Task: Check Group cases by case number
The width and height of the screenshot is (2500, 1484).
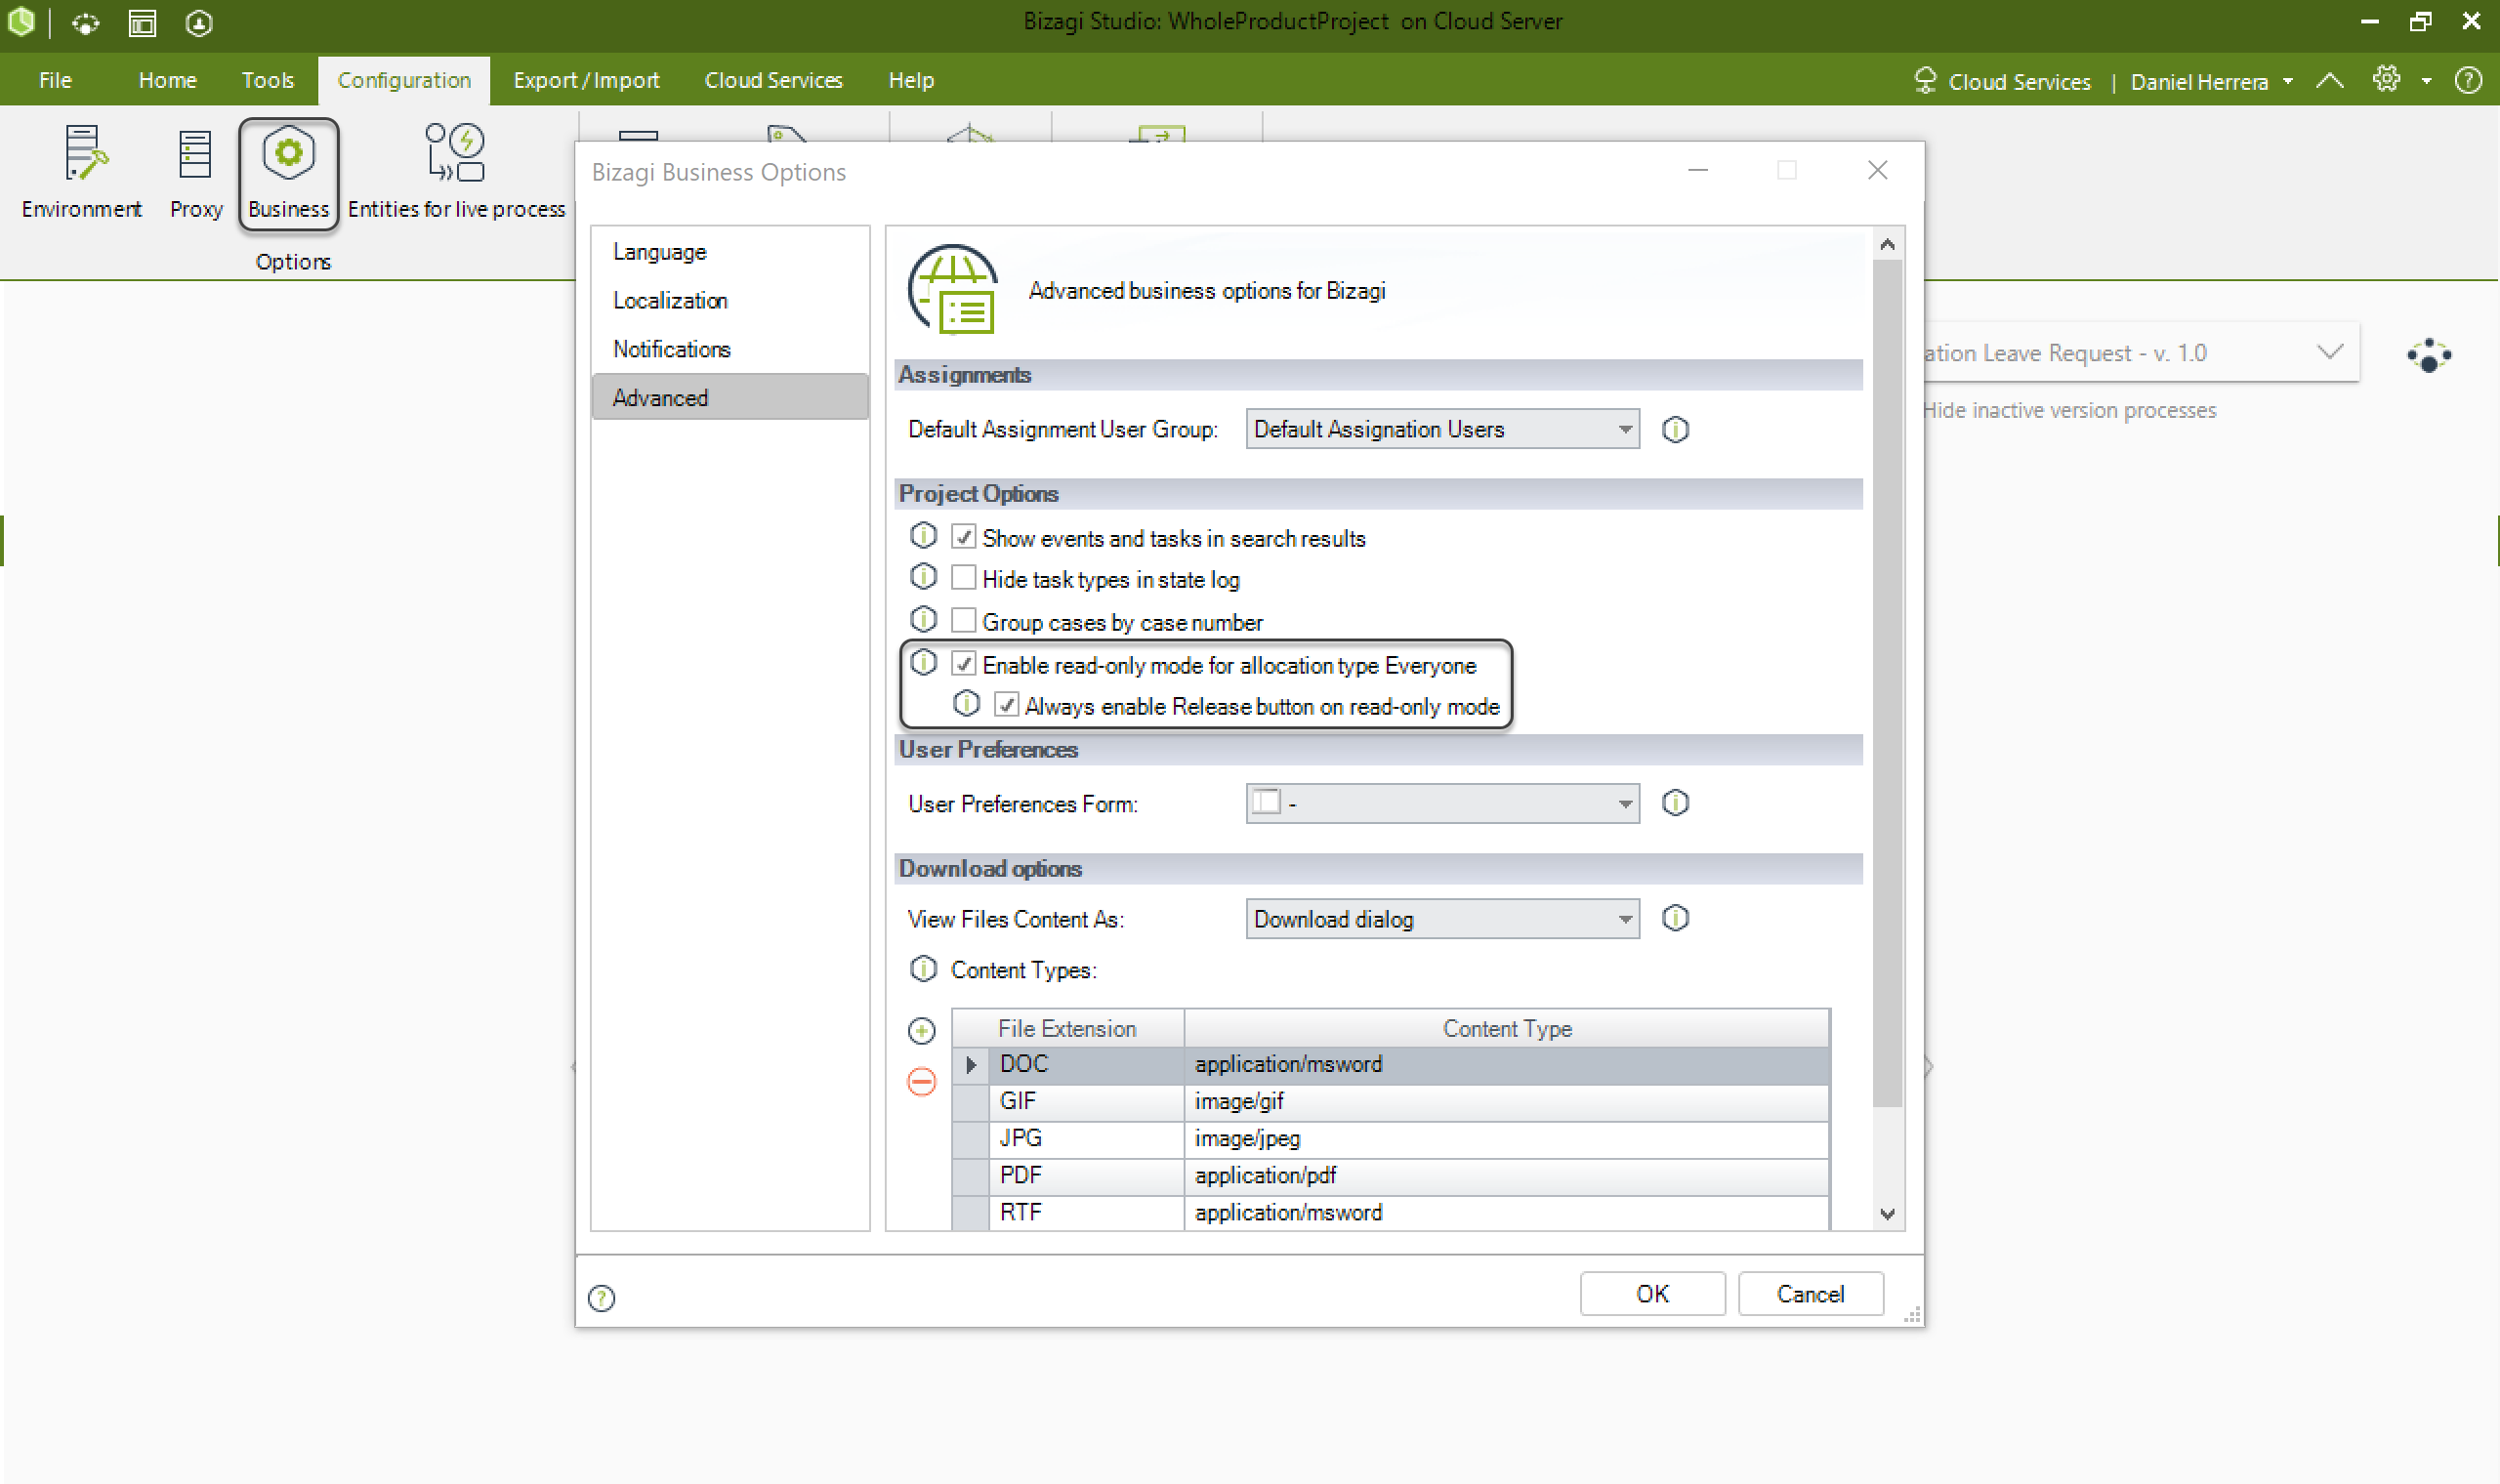Action: point(963,621)
